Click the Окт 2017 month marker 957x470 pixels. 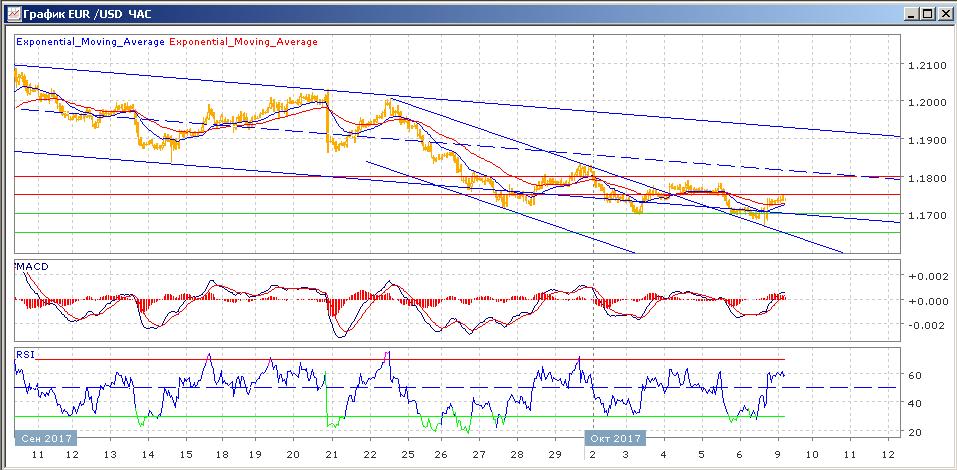pos(615,438)
